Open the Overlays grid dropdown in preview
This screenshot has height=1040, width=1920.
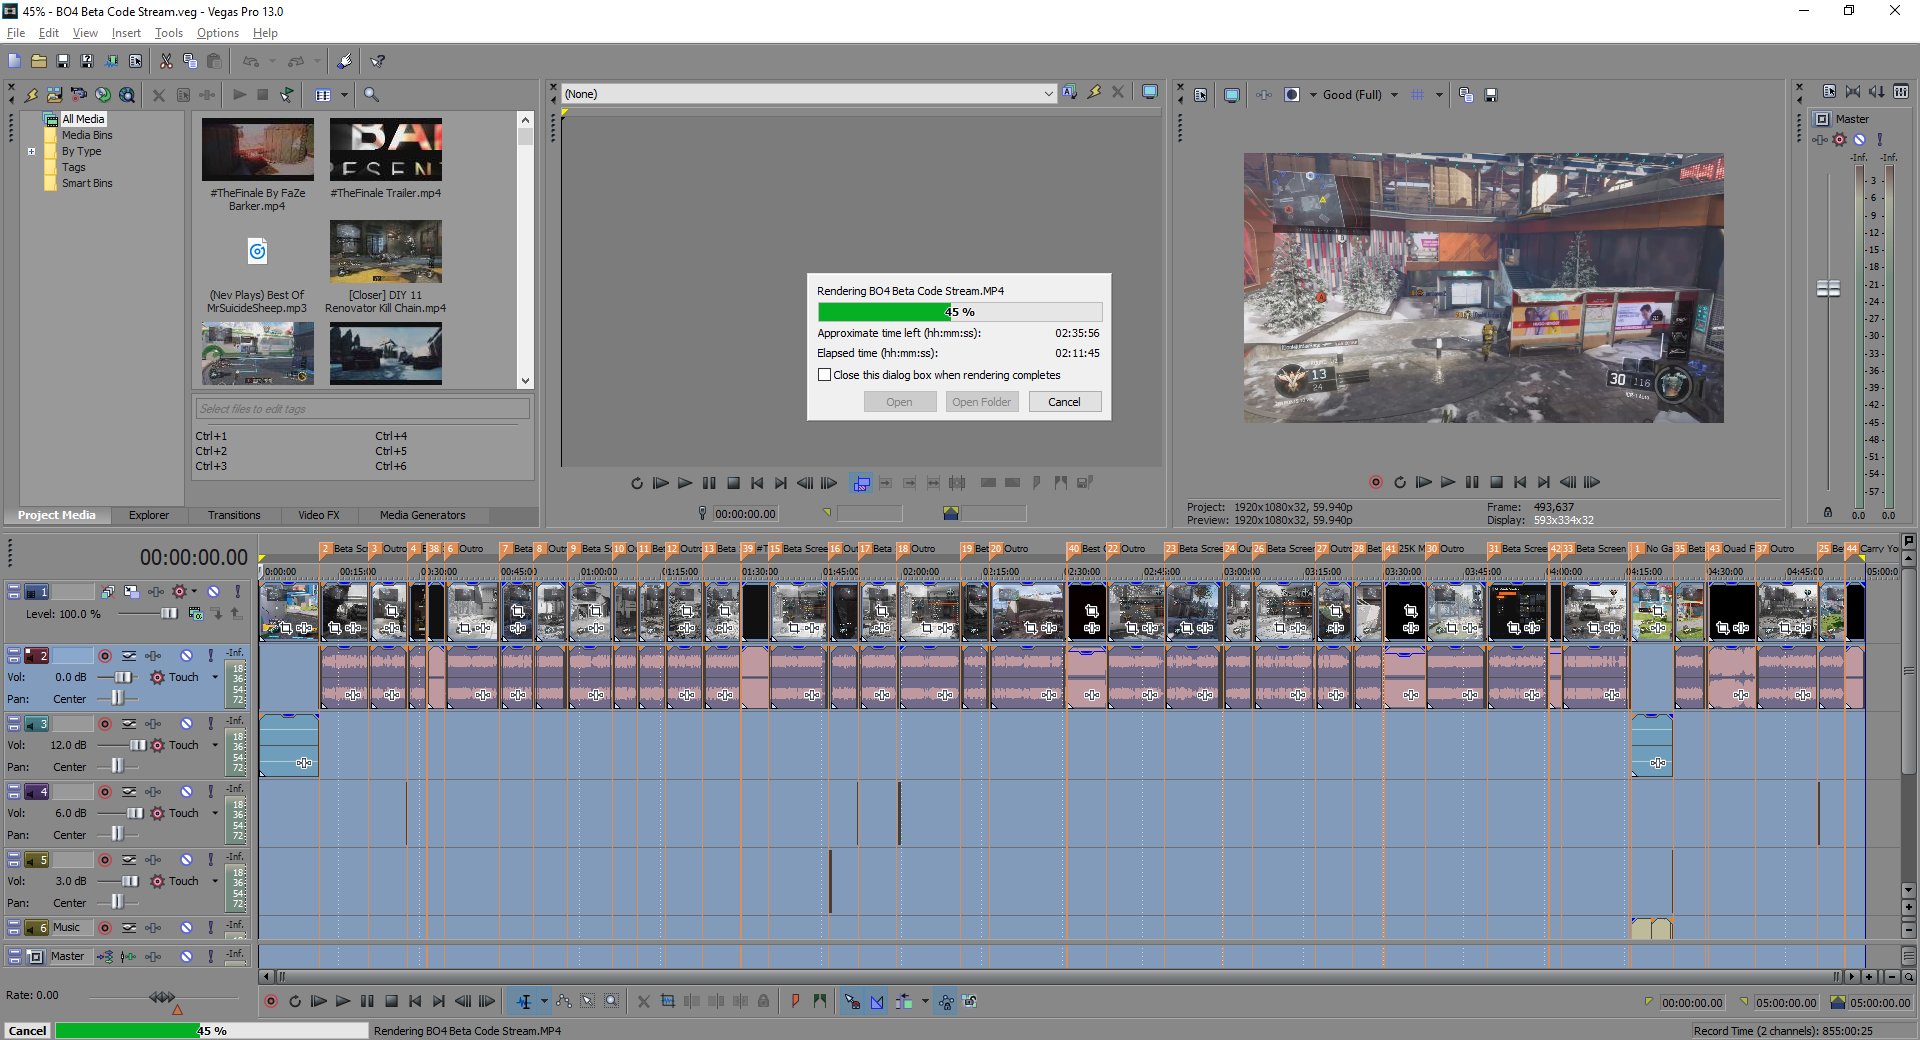[1439, 95]
